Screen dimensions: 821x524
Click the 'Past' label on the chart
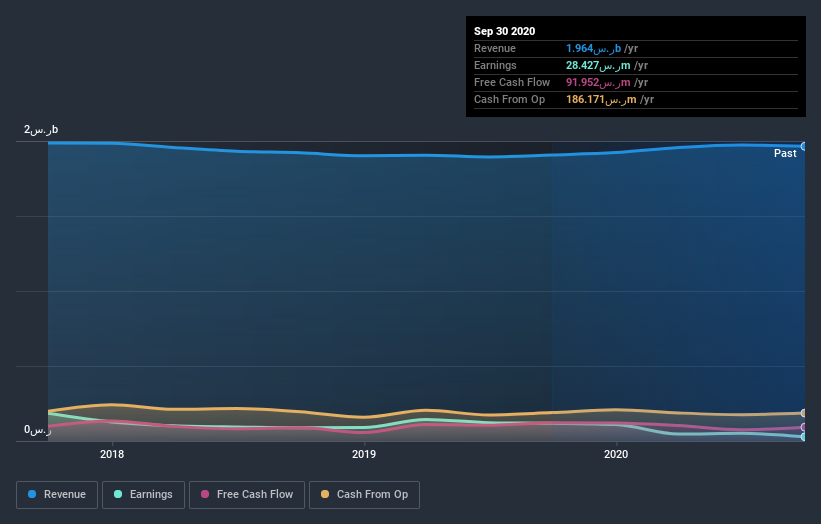(785, 153)
